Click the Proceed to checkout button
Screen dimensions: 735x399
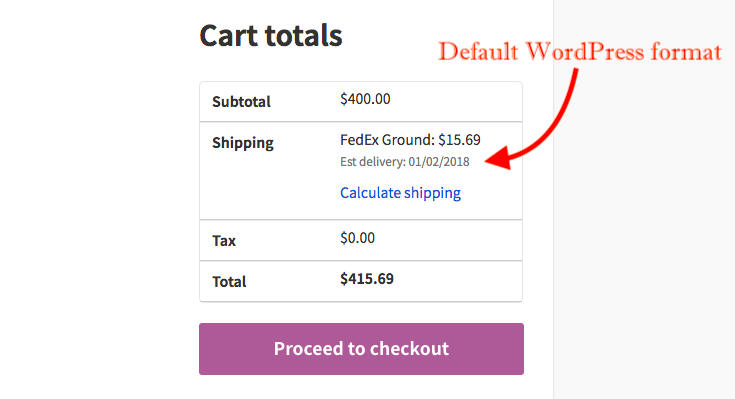click(361, 349)
